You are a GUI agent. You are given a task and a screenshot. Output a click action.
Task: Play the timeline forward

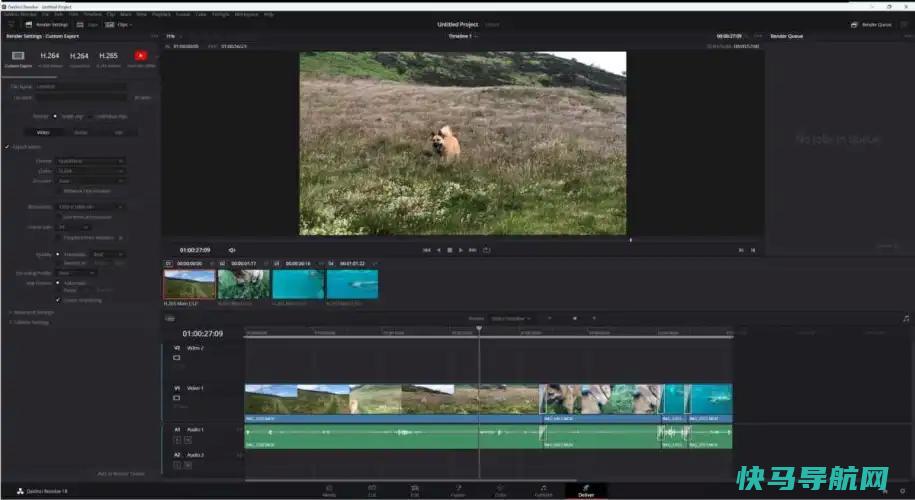(x=460, y=250)
